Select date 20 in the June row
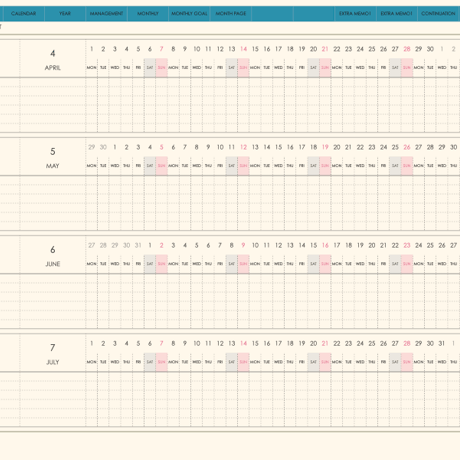The width and height of the screenshot is (460, 460). click(372, 245)
